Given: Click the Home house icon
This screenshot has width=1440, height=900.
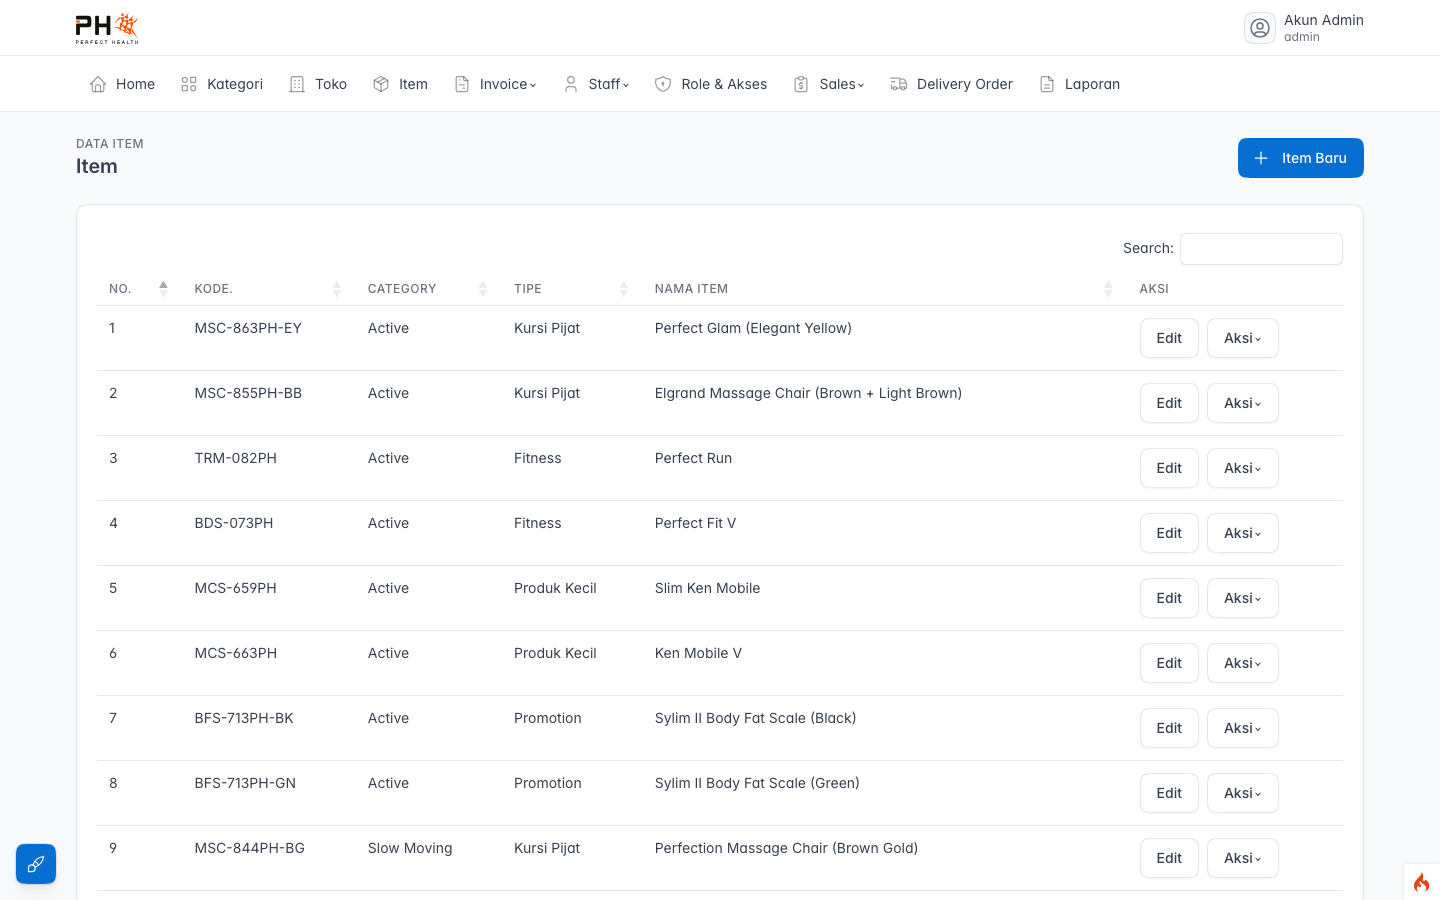Looking at the screenshot, I should (98, 84).
